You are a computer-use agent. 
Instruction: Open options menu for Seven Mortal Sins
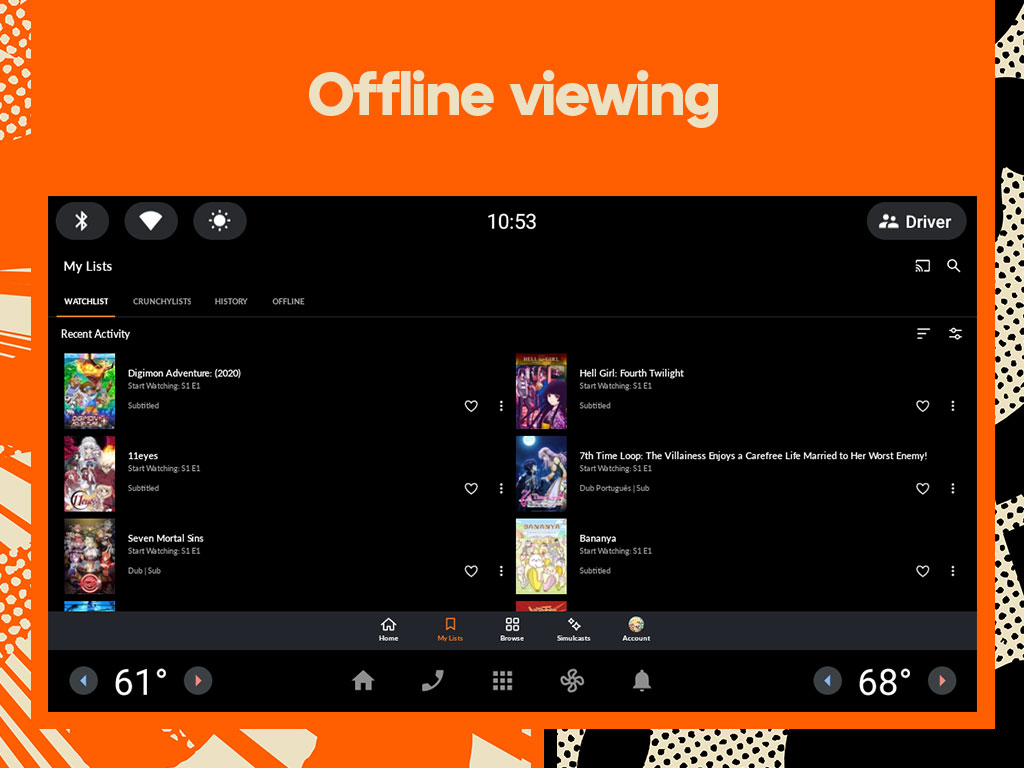coord(501,571)
